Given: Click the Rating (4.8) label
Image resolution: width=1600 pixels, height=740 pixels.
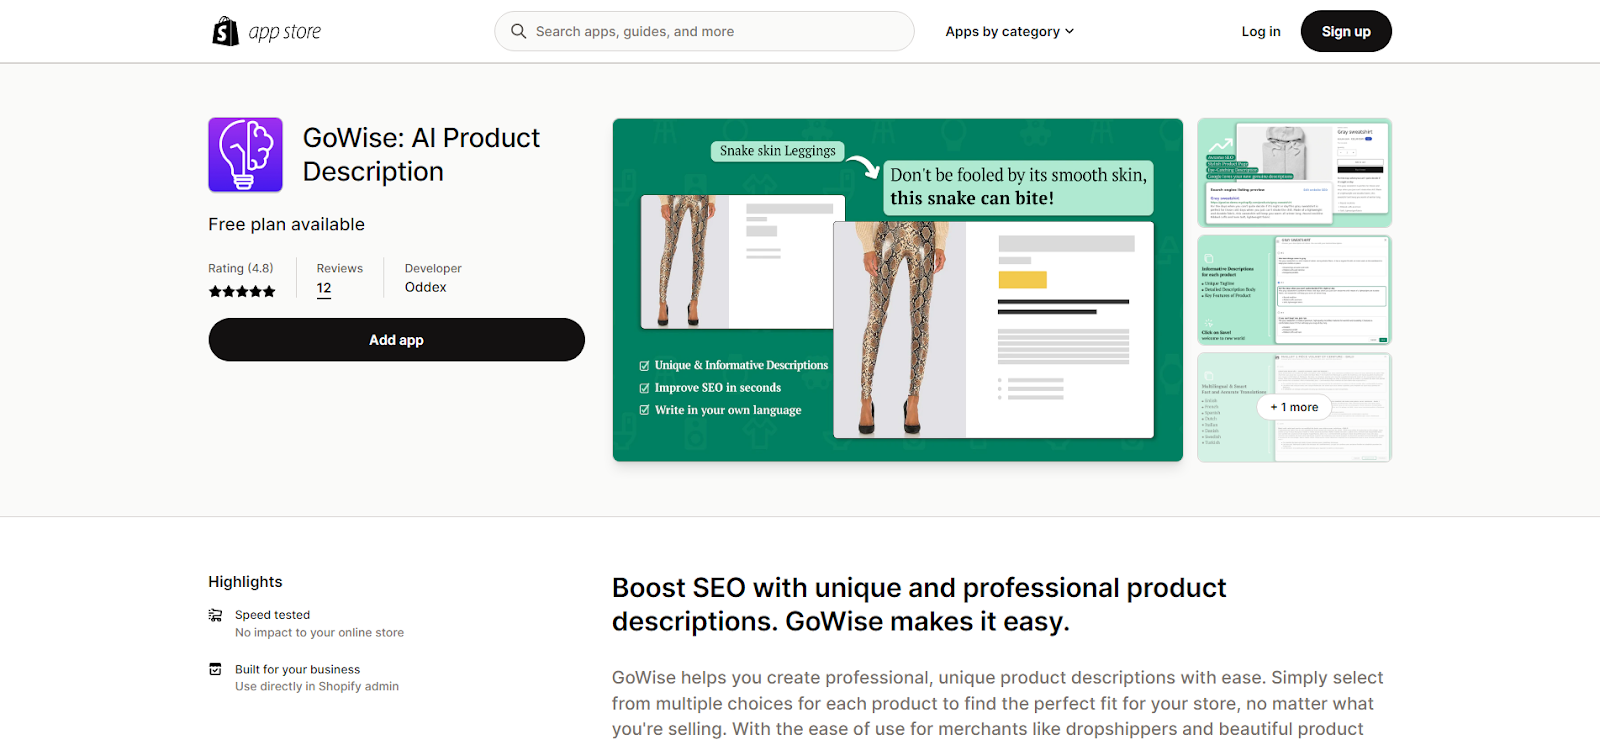Looking at the screenshot, I should click(x=241, y=268).
